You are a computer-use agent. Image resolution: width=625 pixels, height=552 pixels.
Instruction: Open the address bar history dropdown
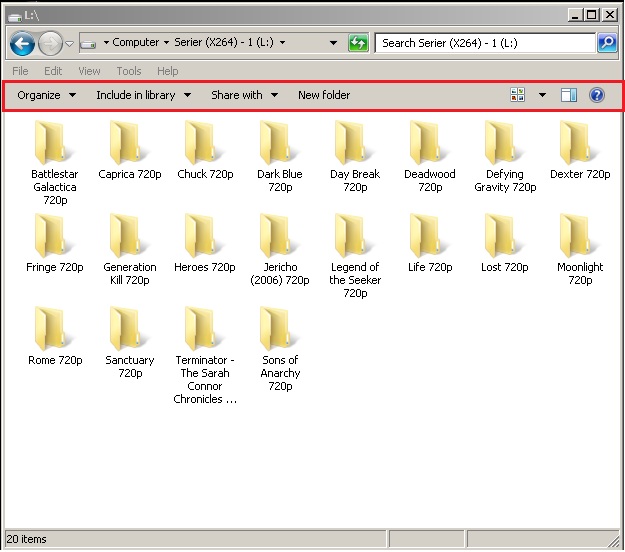click(333, 43)
